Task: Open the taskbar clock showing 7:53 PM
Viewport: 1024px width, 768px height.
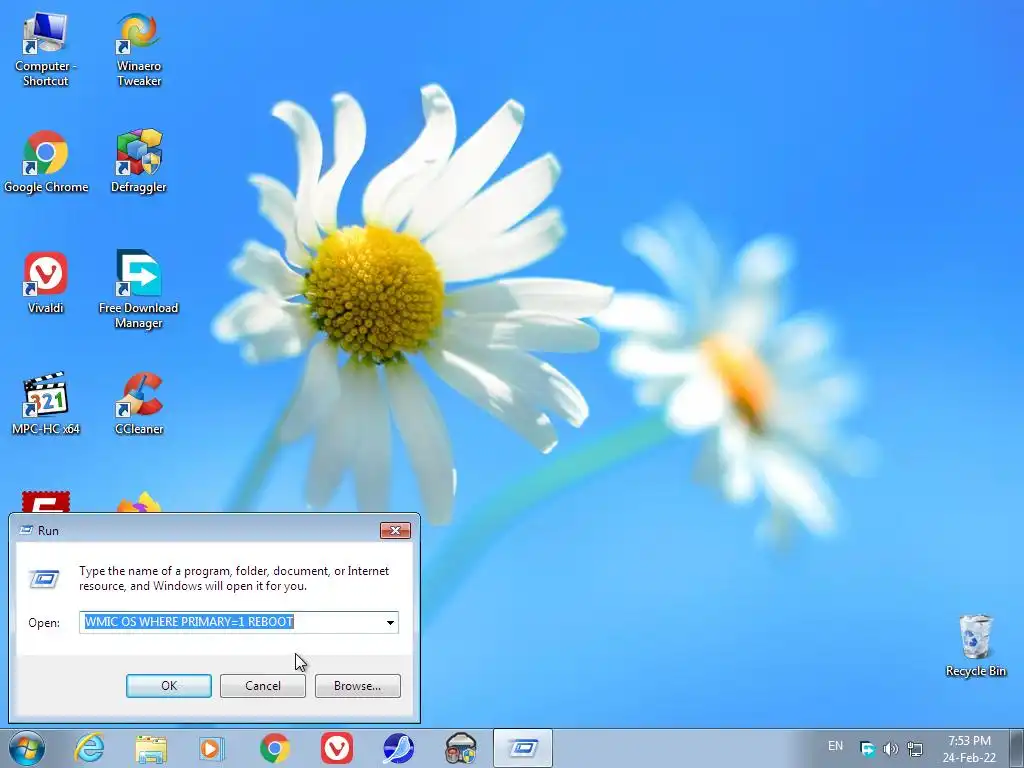Action: pos(970,748)
